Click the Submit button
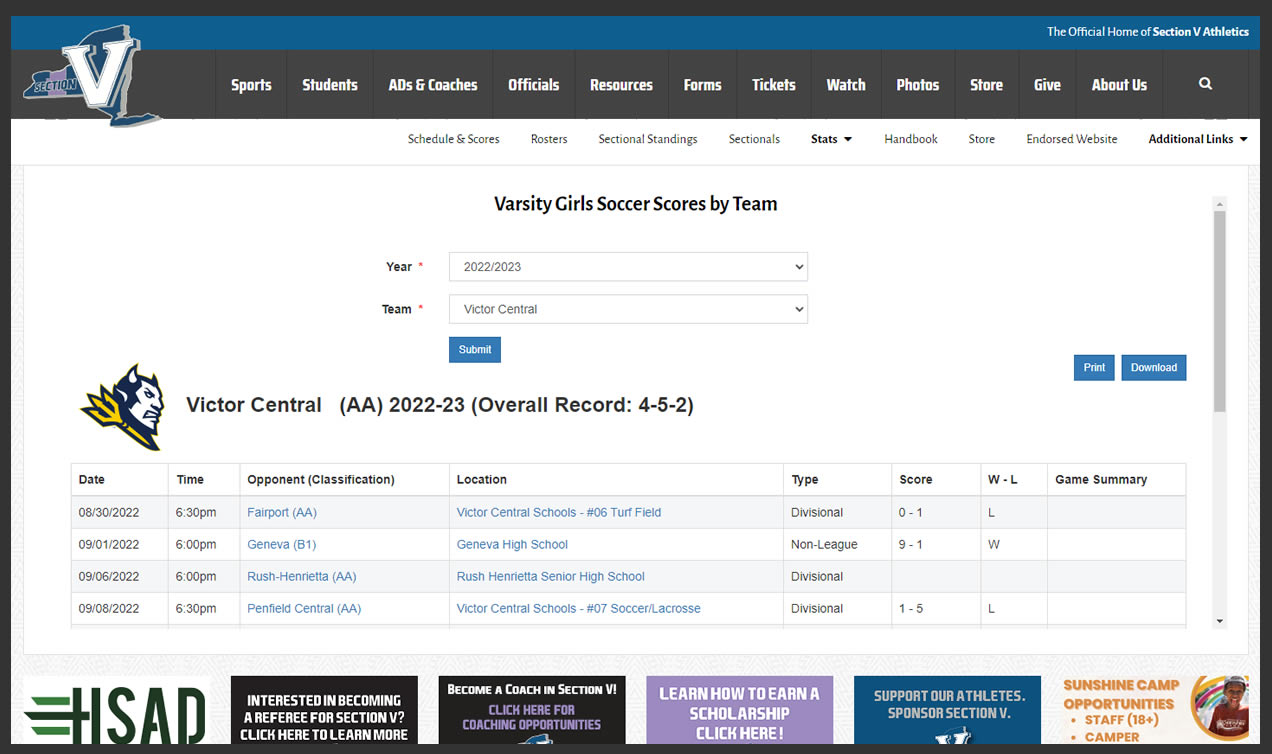1272x754 pixels. point(475,349)
